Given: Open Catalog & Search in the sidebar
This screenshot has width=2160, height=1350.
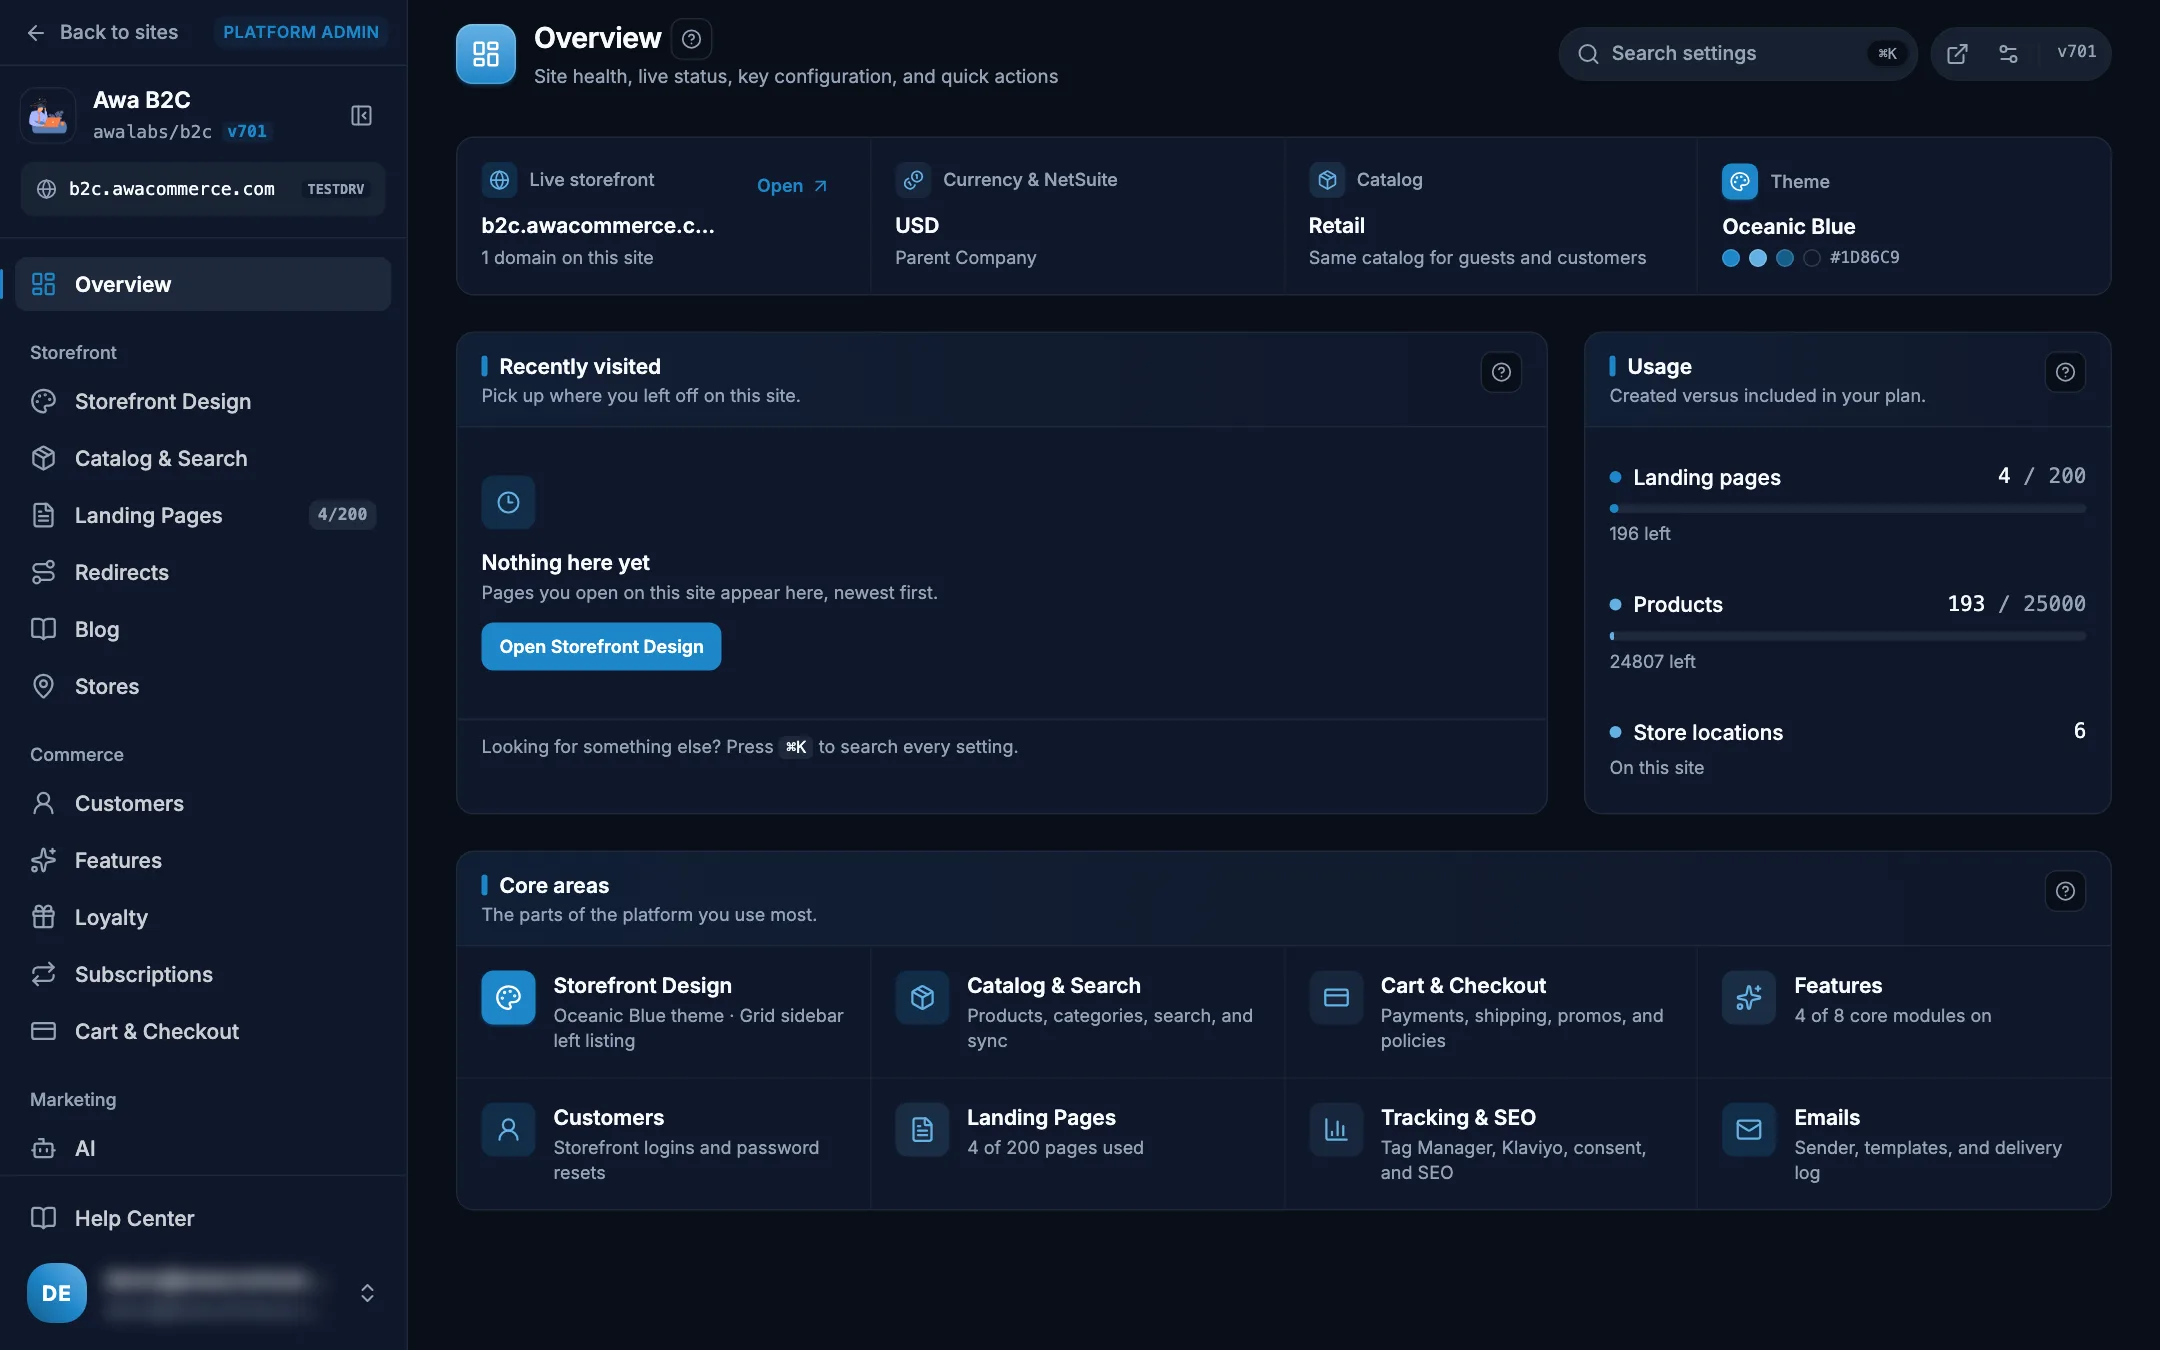Looking at the screenshot, I should click(x=203, y=458).
